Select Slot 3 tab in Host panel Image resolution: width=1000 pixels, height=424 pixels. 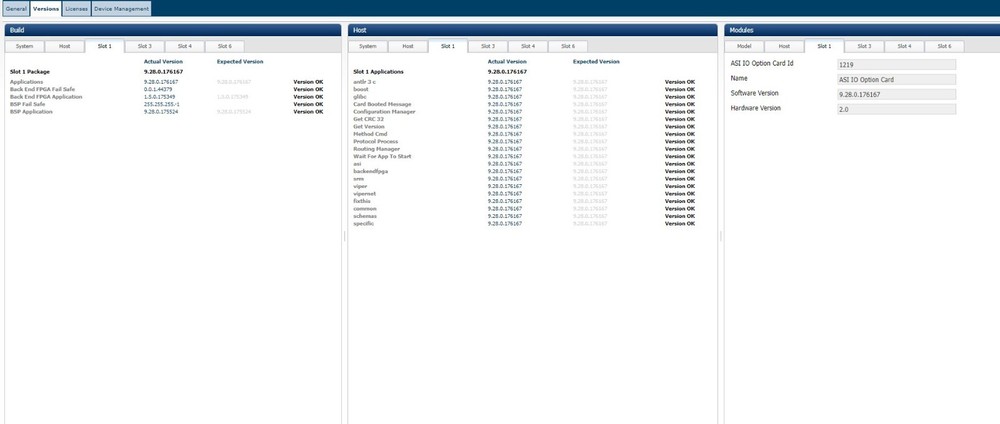pyautogui.click(x=488, y=46)
